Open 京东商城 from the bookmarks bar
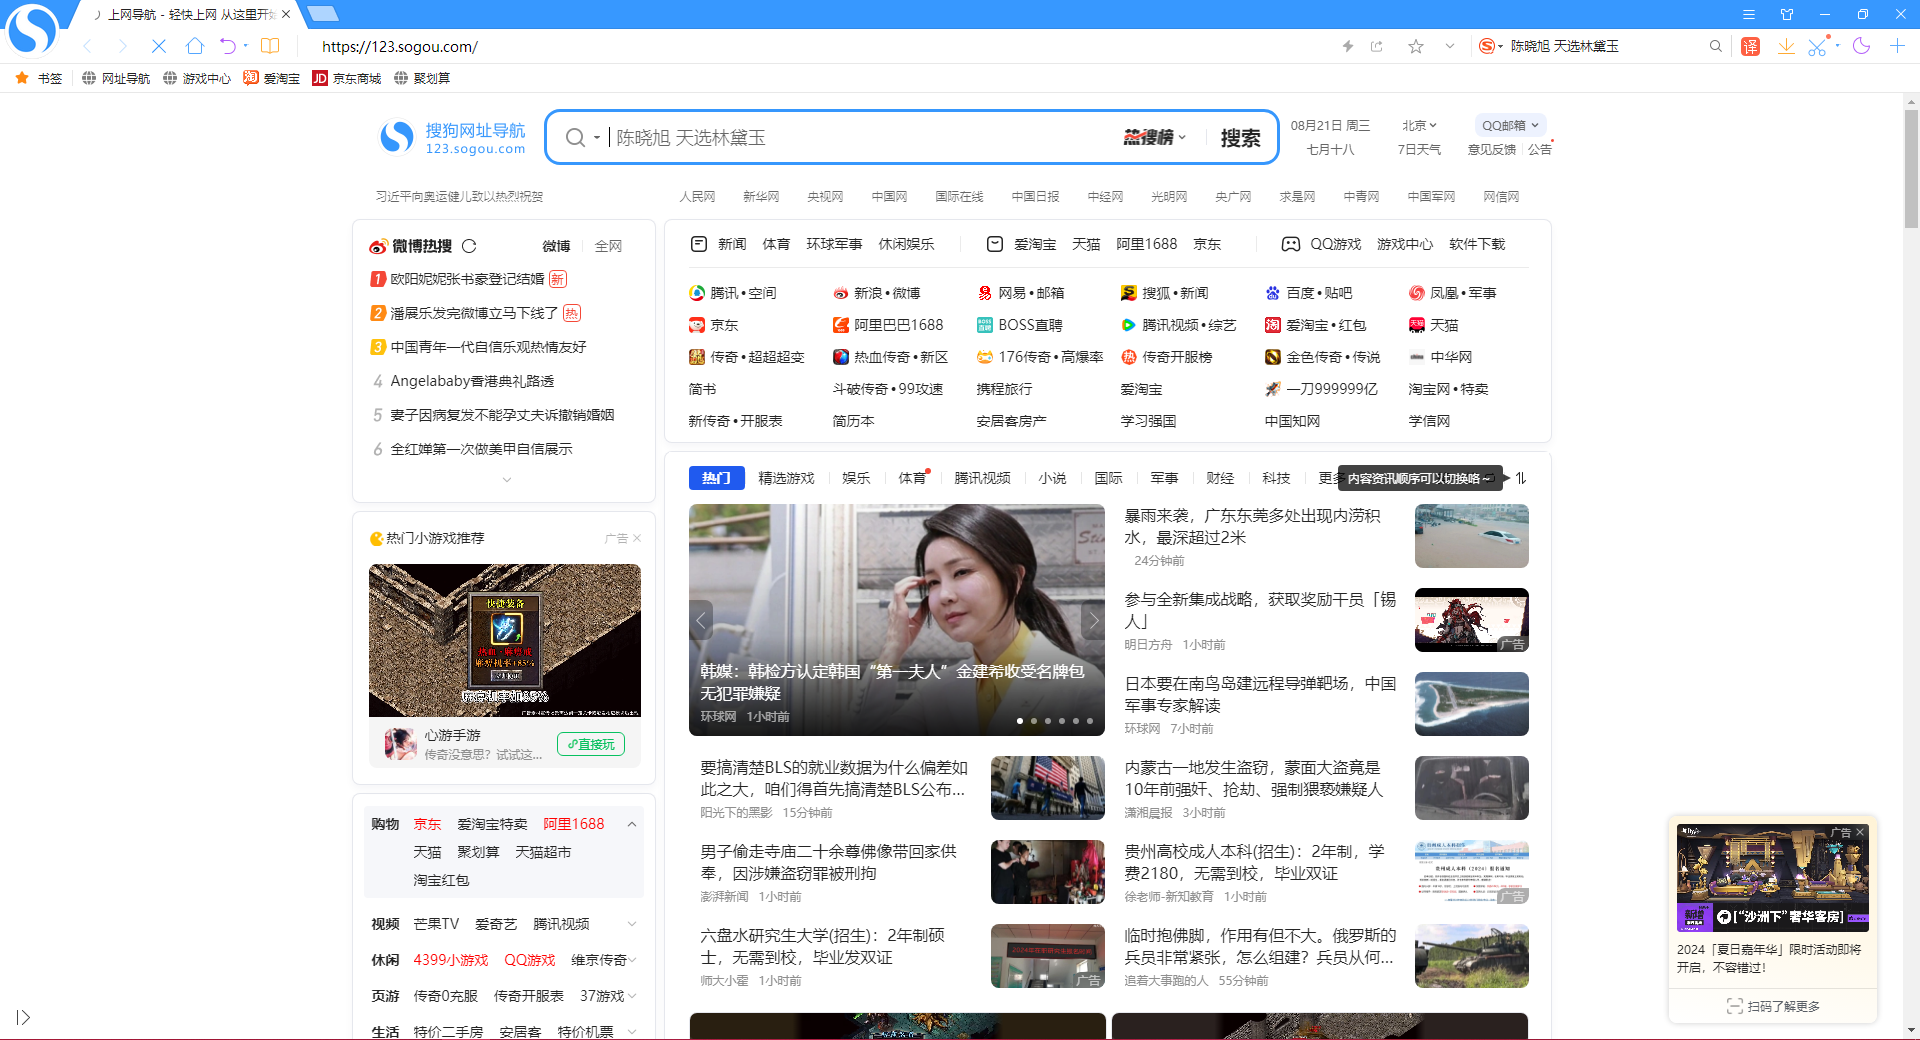Screen dimensions: 1920x1040 pos(346,78)
